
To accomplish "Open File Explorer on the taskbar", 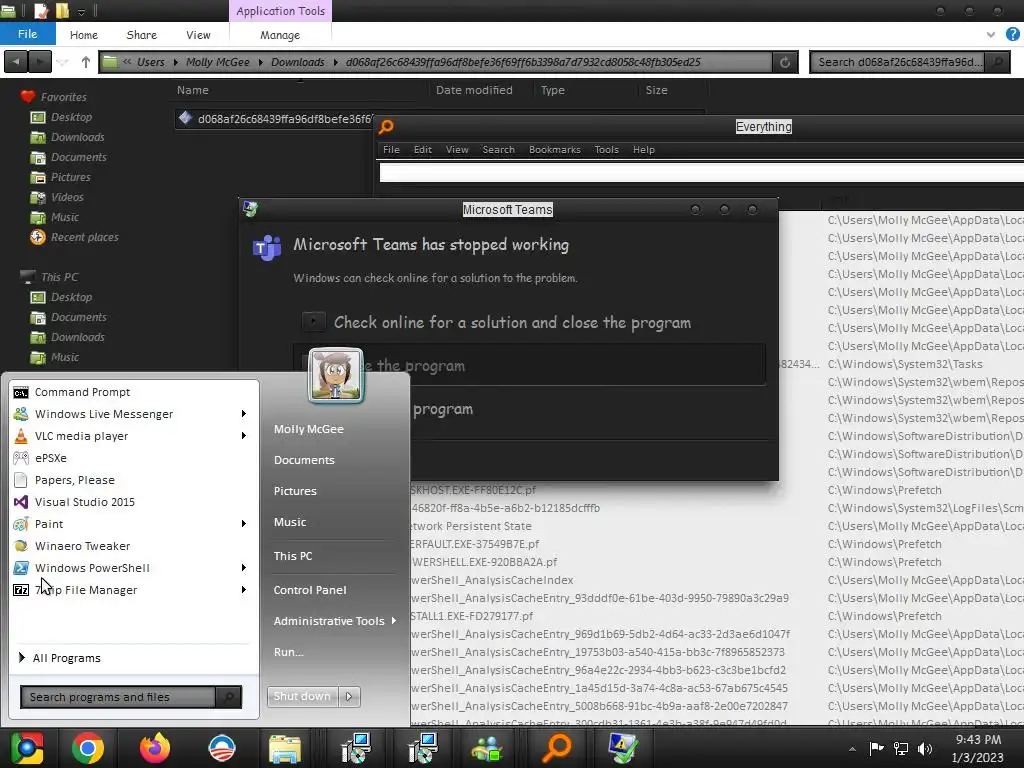I will tap(285, 748).
